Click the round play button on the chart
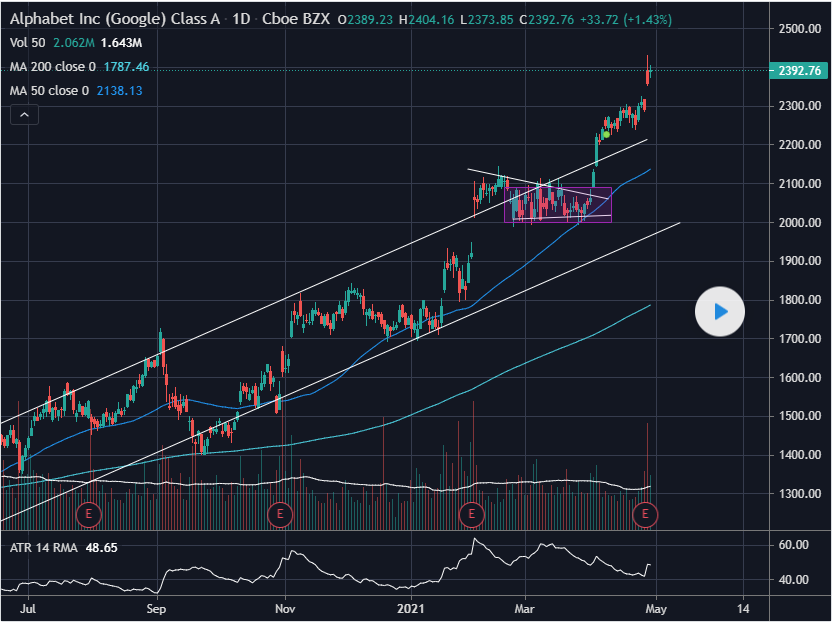This screenshot has height=622, width=832. (720, 312)
